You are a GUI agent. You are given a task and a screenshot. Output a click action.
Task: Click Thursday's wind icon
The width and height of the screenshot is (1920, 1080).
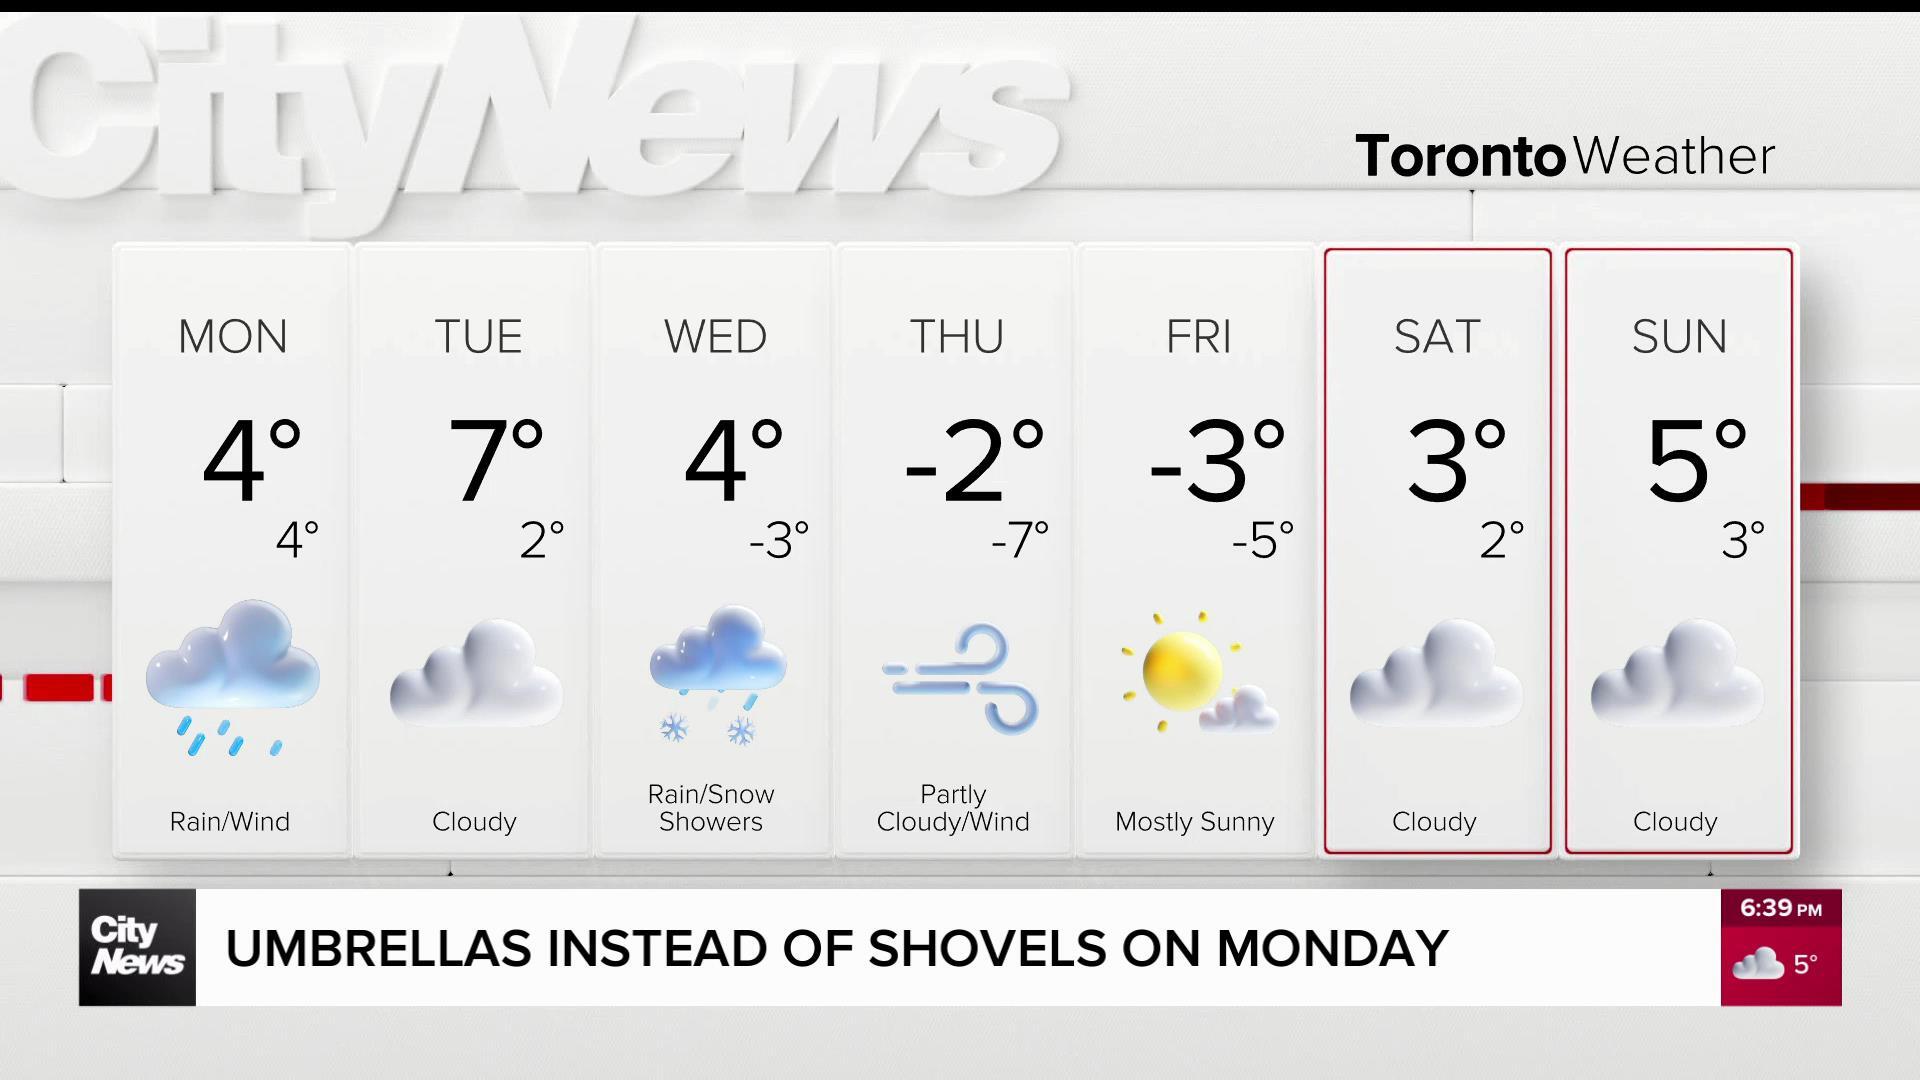(x=961, y=678)
